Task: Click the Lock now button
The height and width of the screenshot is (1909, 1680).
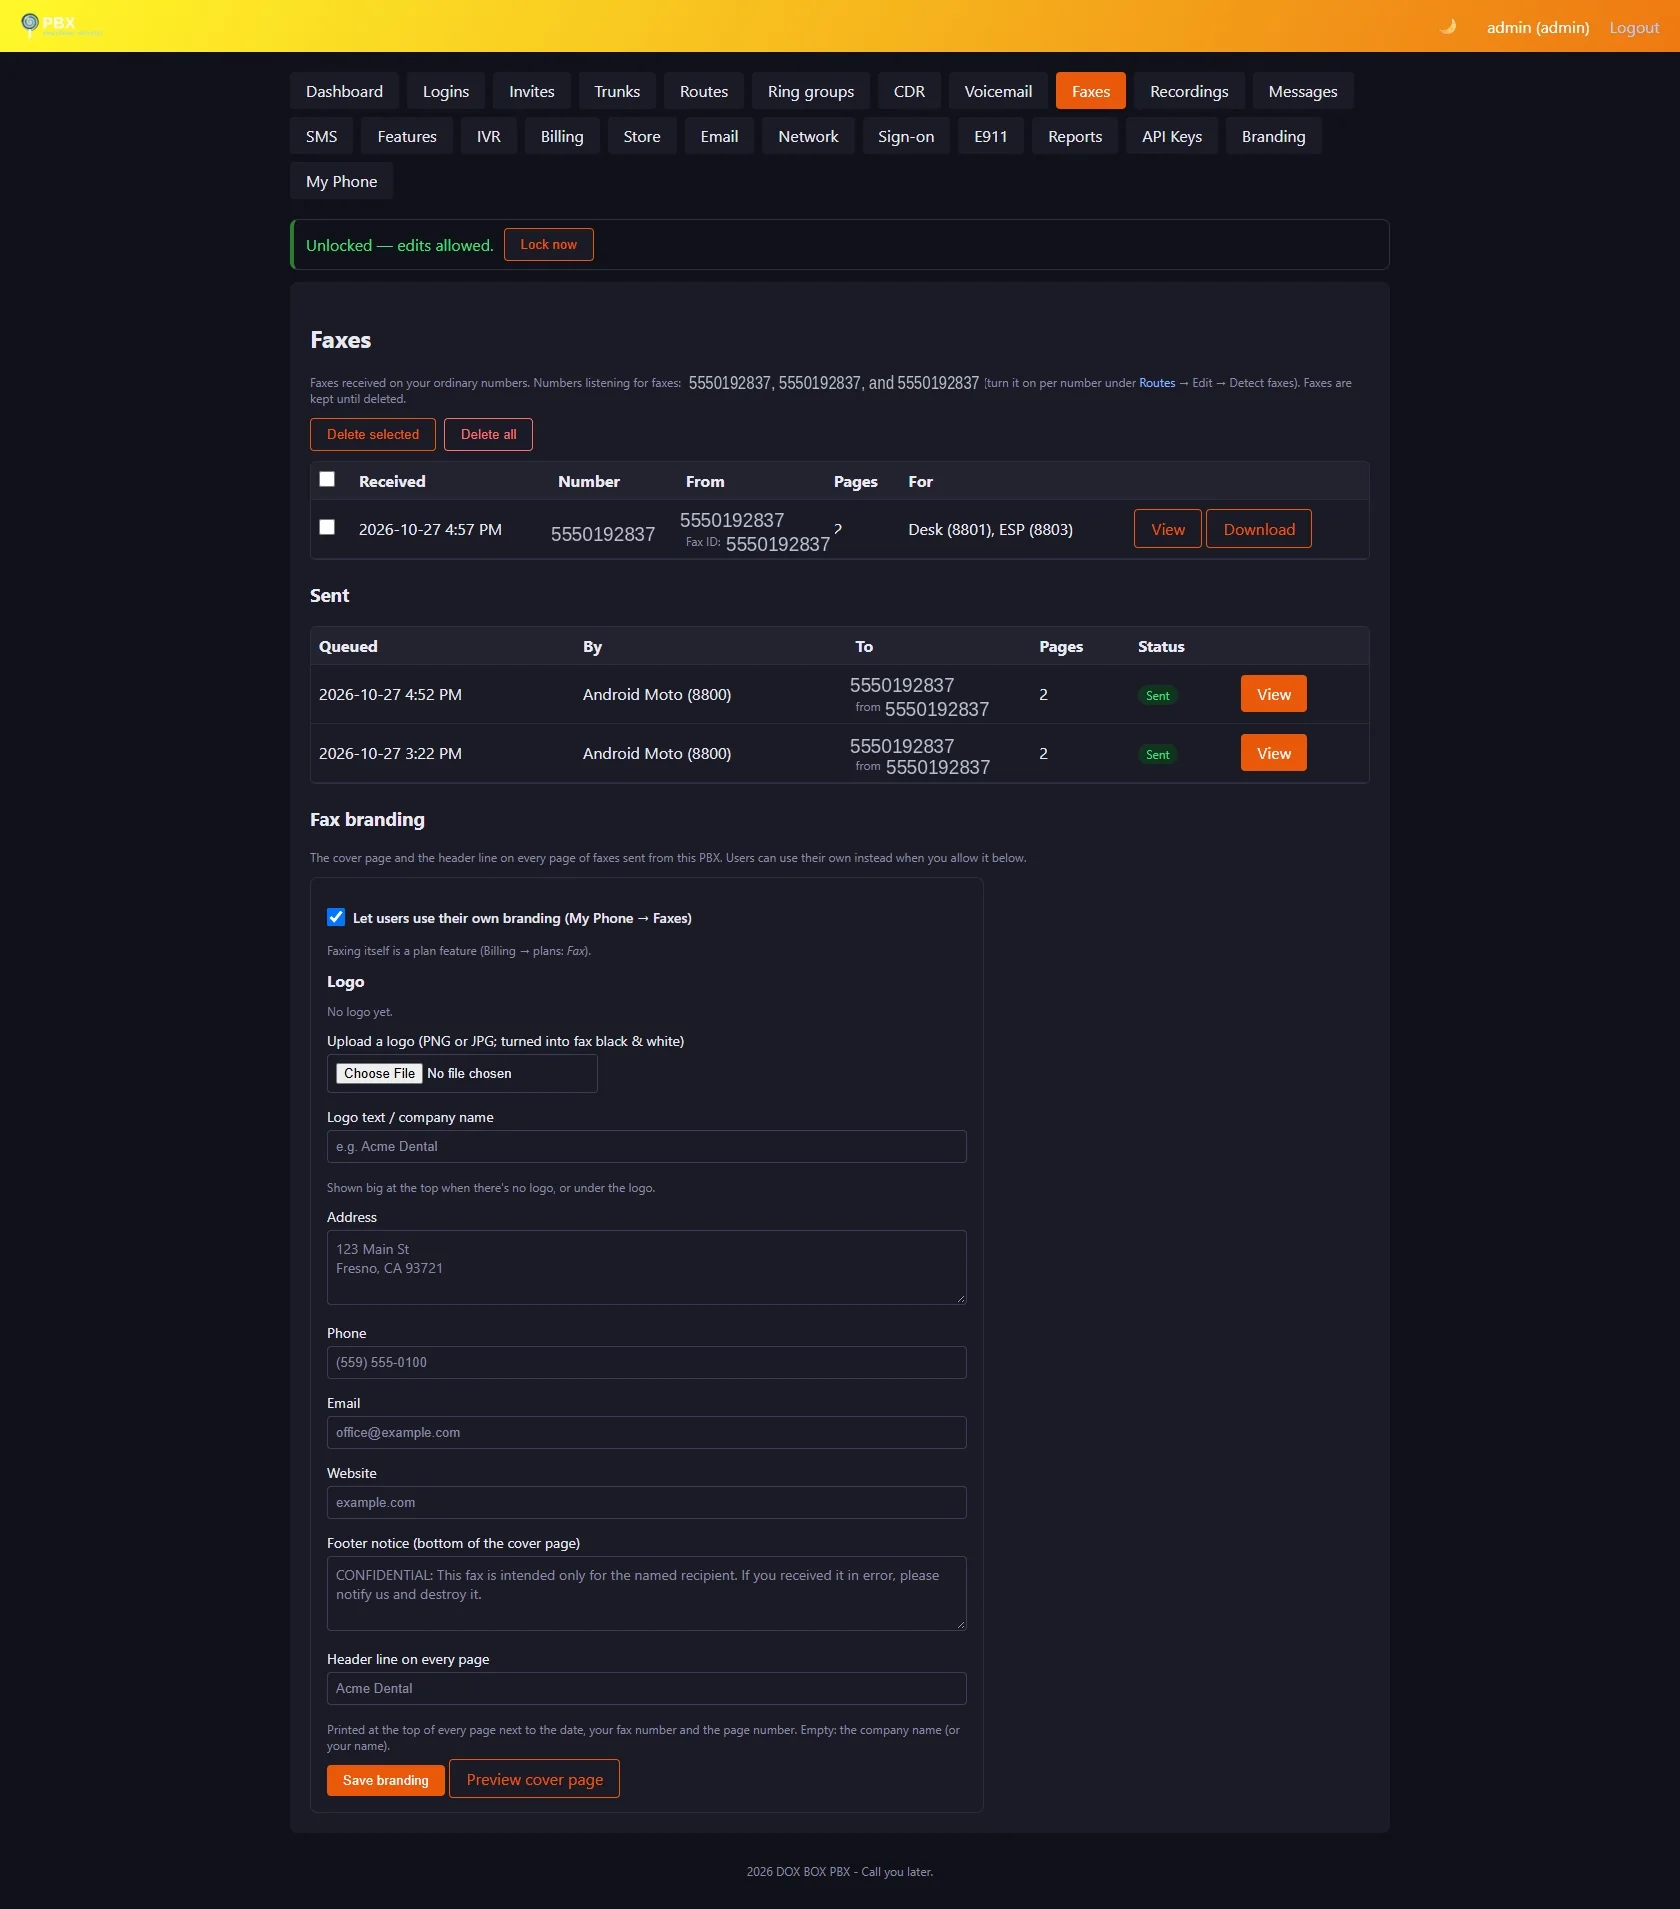Action: [548, 244]
